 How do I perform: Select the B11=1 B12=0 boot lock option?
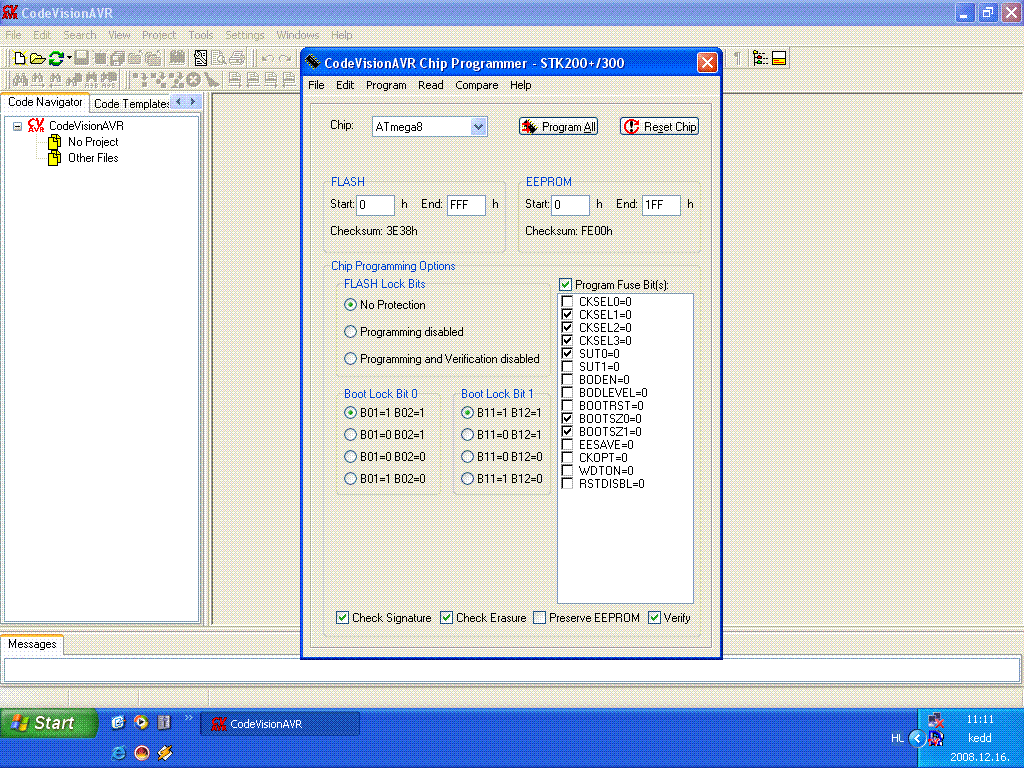click(x=468, y=479)
